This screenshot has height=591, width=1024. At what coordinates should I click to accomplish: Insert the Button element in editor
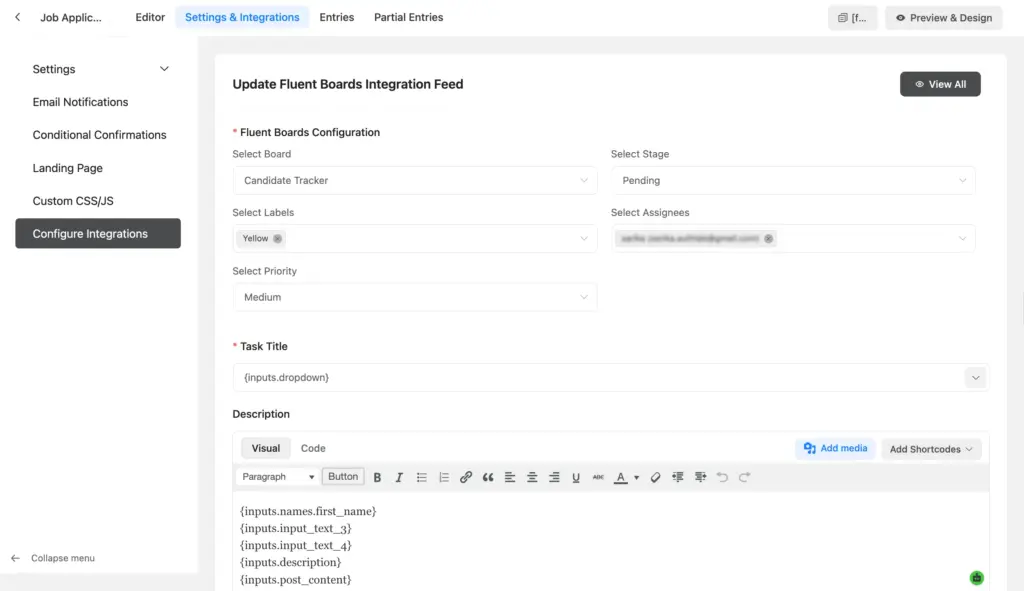pyautogui.click(x=343, y=477)
